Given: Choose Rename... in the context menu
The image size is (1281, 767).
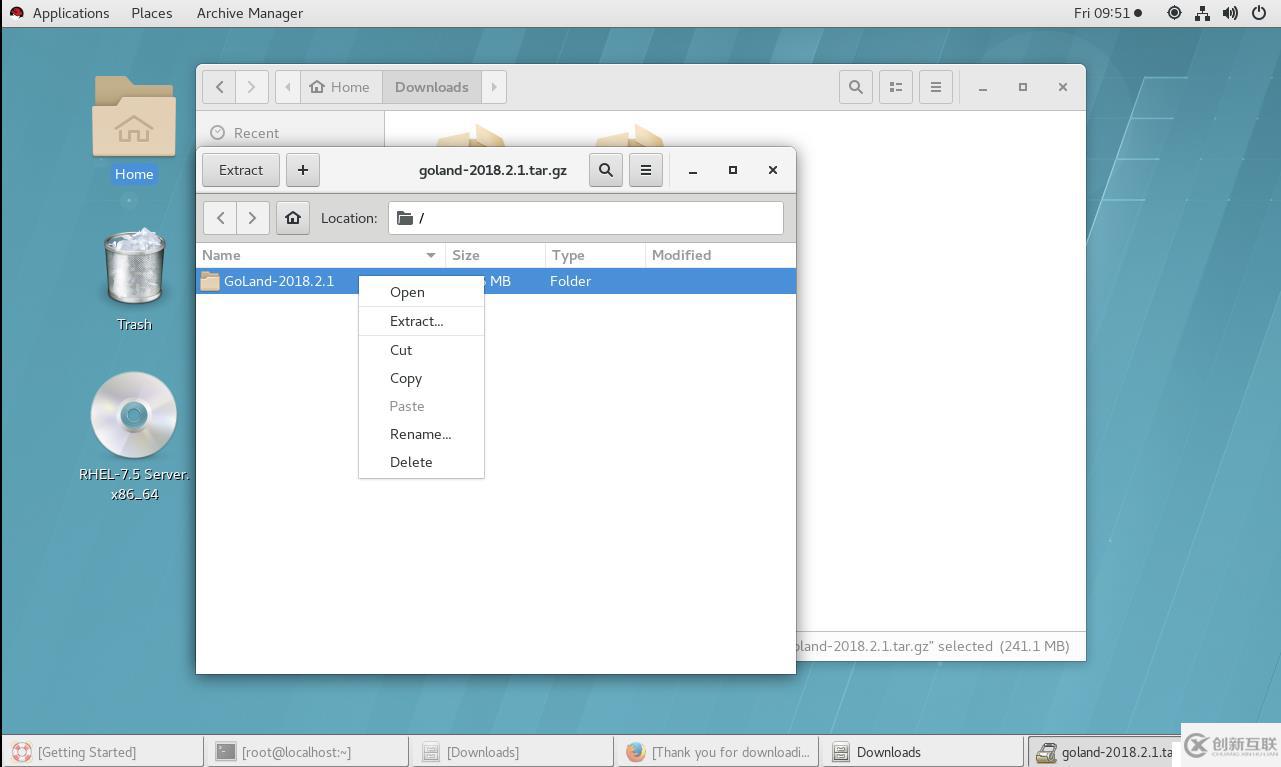Looking at the screenshot, I should click(421, 434).
